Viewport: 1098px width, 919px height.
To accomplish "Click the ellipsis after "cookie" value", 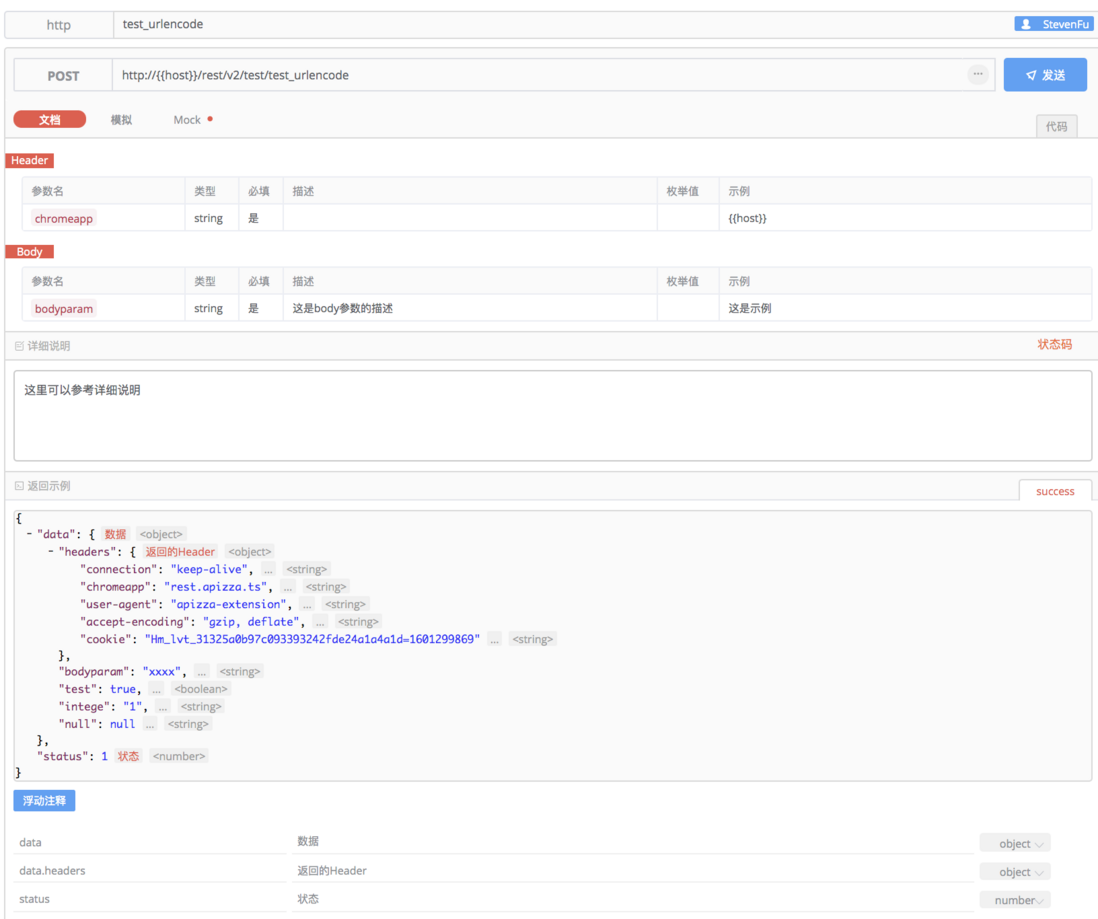I will click(x=494, y=639).
